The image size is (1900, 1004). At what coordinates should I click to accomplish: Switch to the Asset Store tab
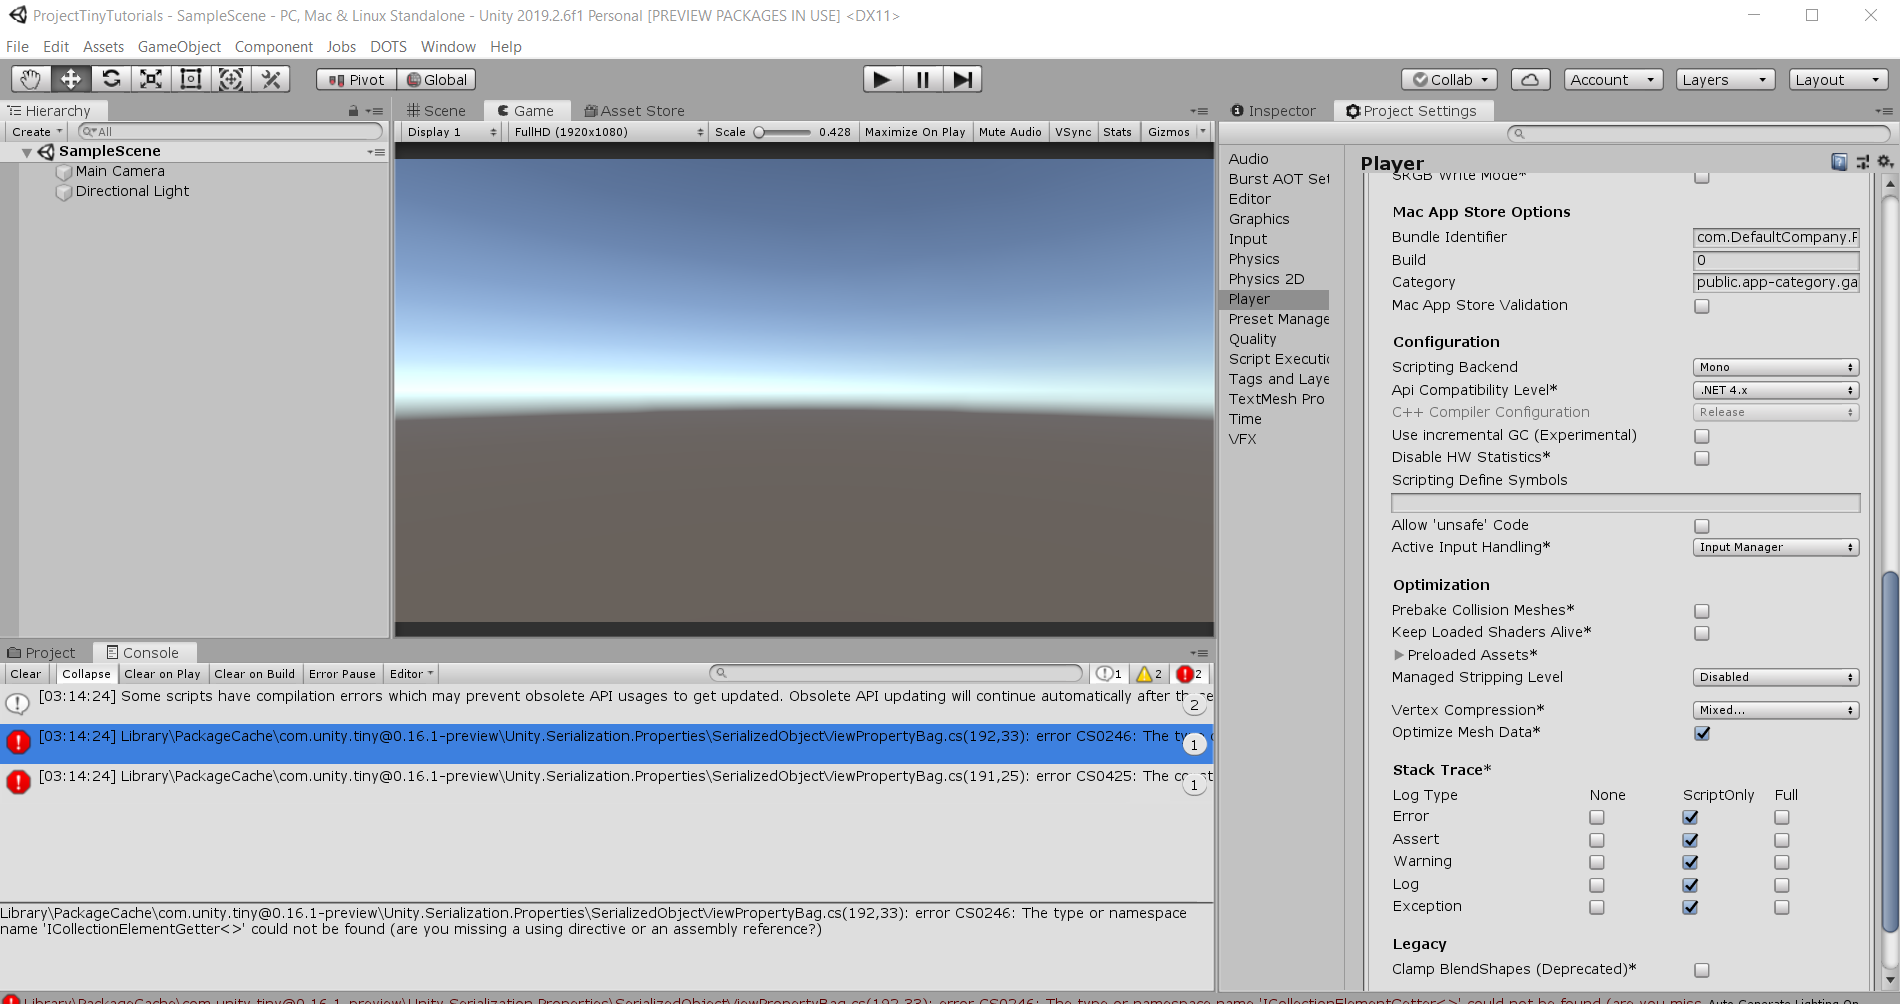[635, 111]
